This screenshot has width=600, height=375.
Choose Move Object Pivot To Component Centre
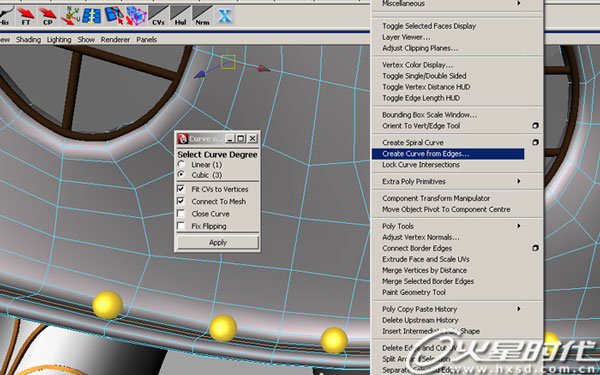[x=446, y=209]
